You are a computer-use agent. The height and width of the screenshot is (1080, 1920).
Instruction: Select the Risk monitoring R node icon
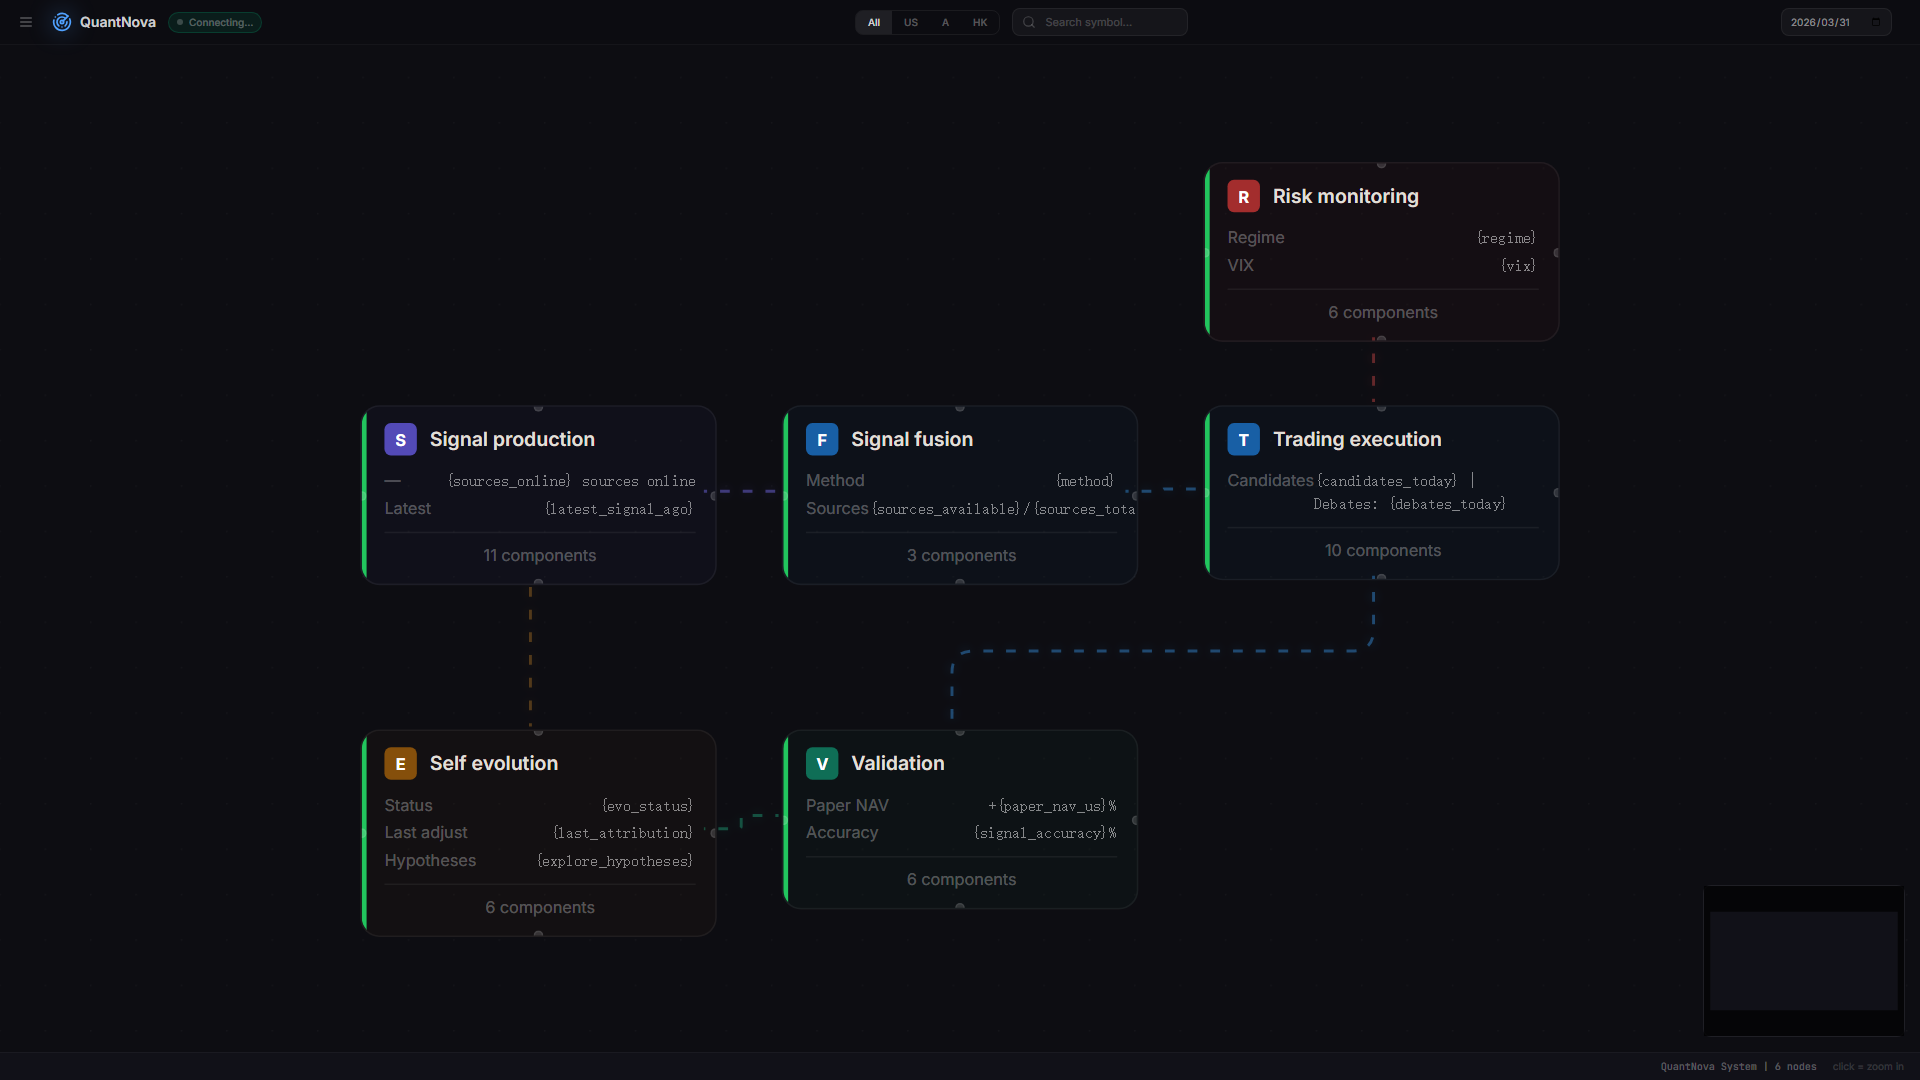point(1243,196)
